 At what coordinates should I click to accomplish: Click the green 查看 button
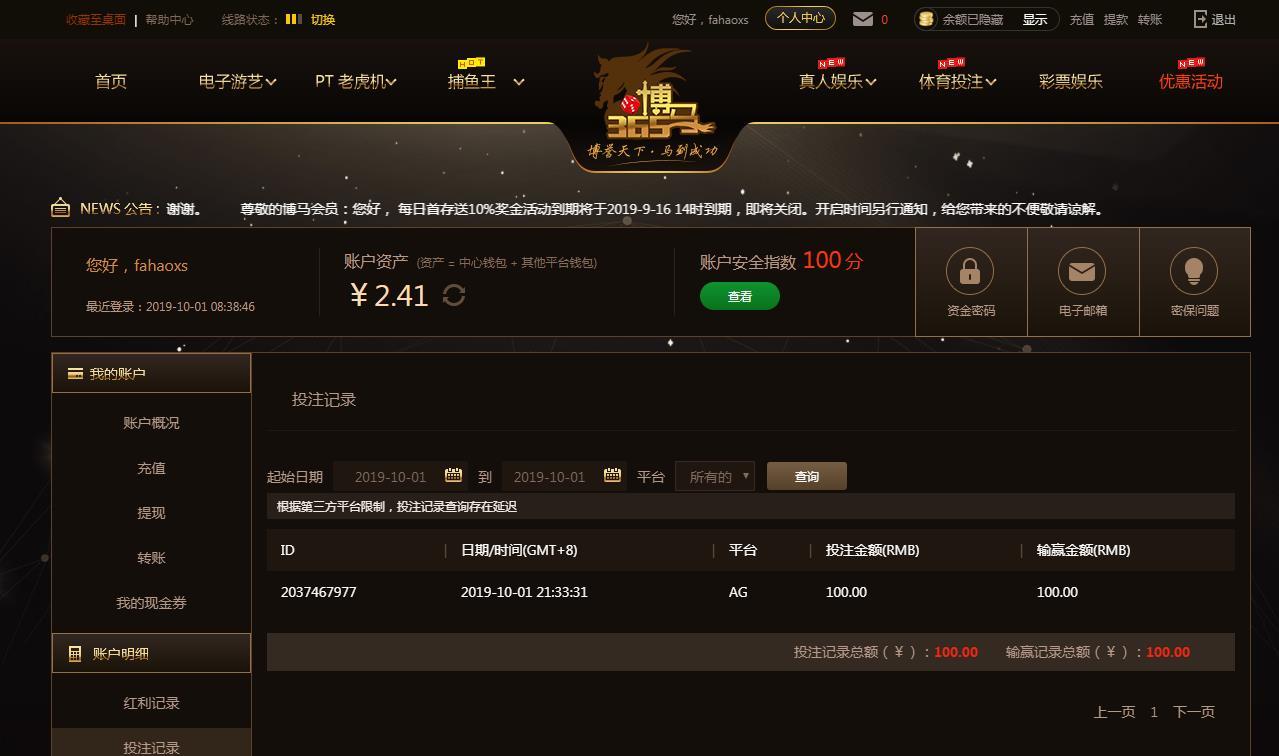740,296
